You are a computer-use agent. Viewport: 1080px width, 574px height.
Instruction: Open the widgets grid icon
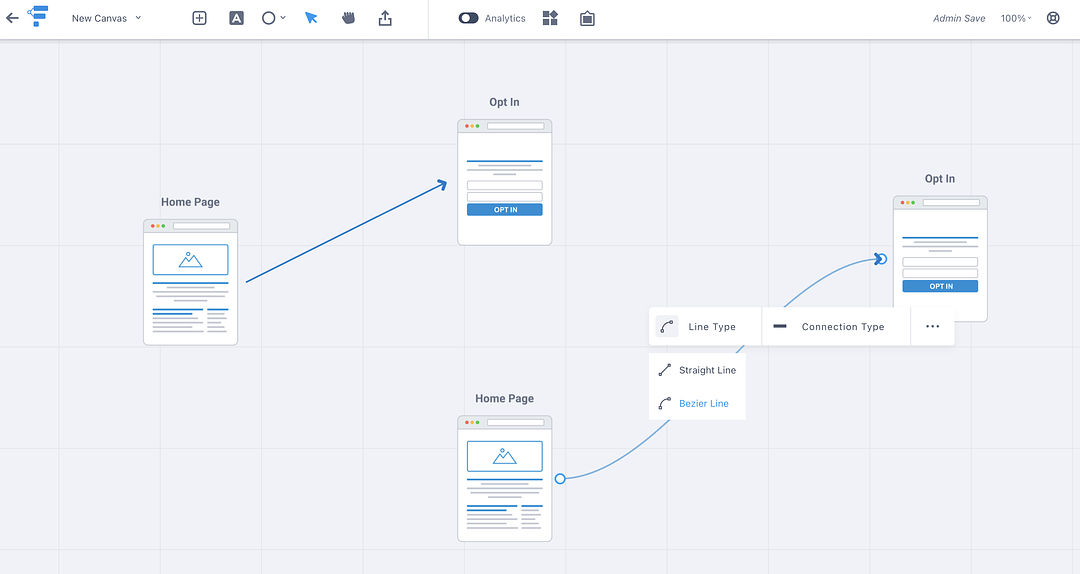click(550, 18)
